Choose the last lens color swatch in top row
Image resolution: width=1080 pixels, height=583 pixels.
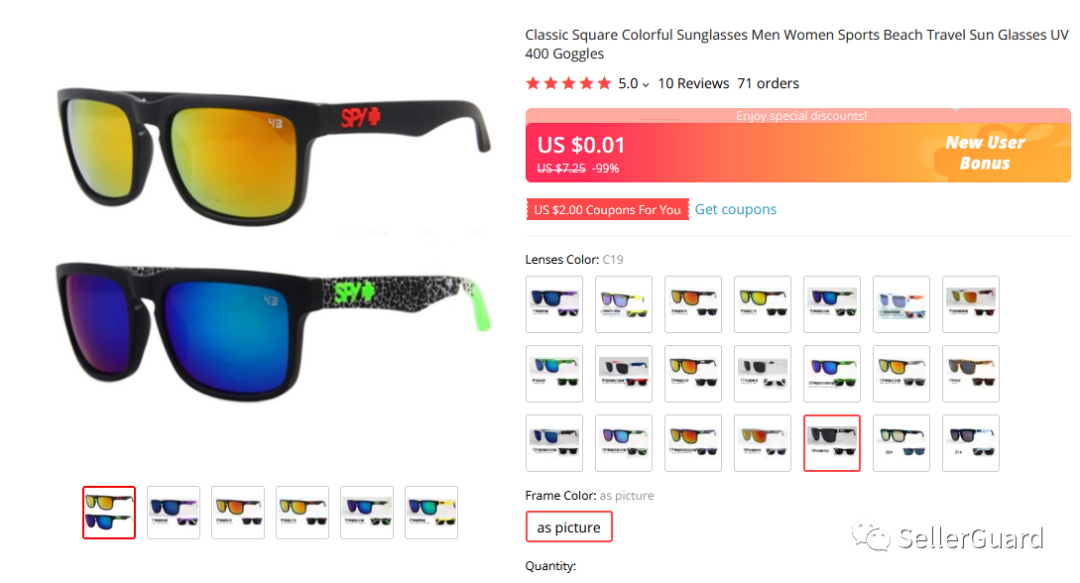tap(970, 304)
